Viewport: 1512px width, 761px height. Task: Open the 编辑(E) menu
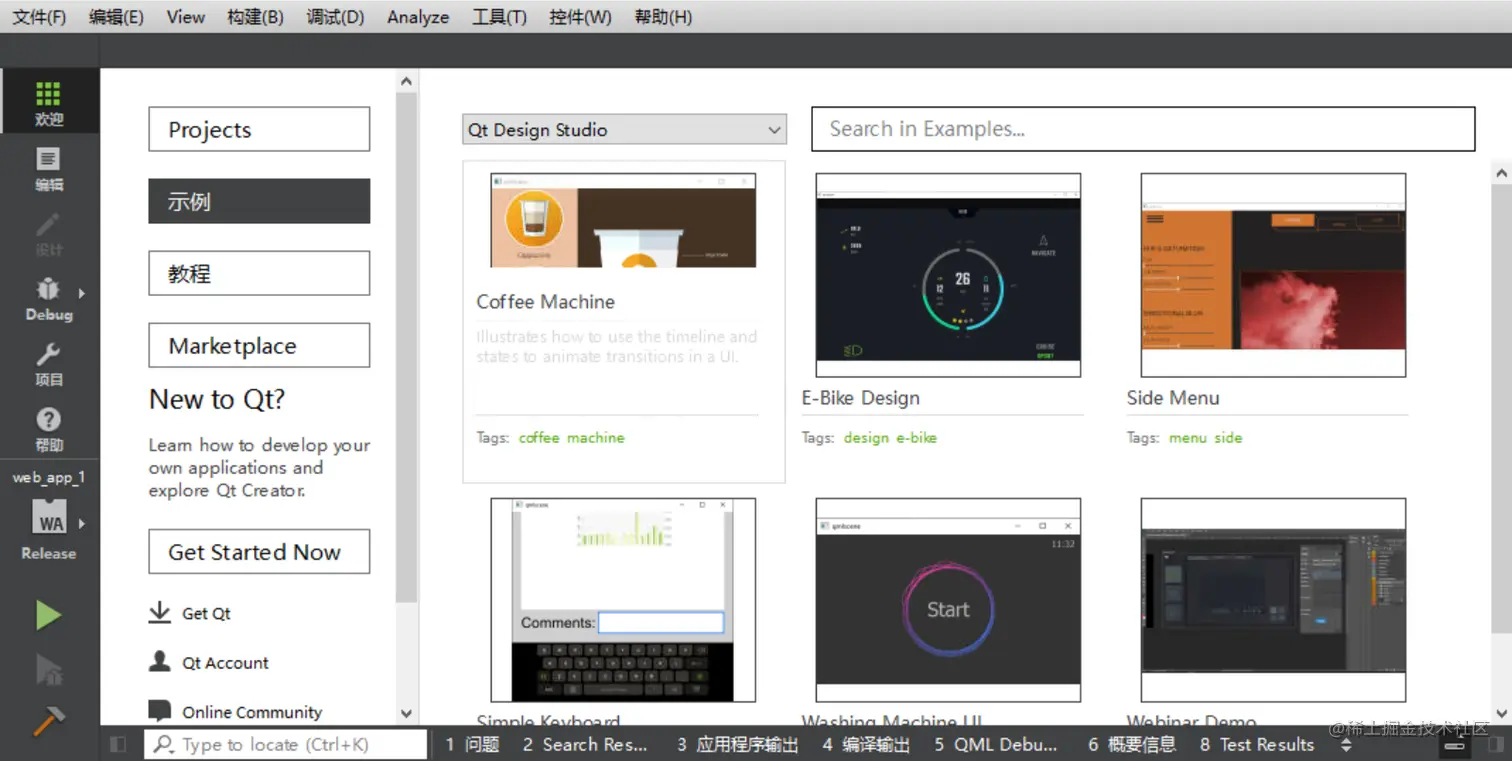pos(116,17)
